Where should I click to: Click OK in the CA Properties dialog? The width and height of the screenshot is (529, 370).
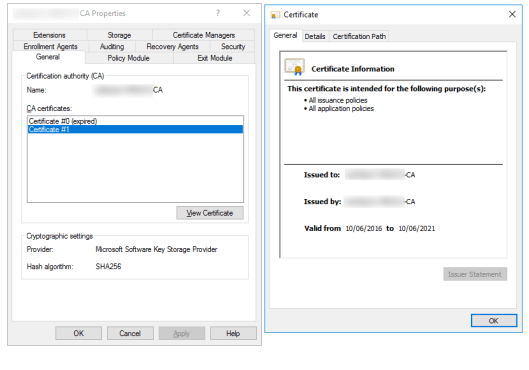78,333
